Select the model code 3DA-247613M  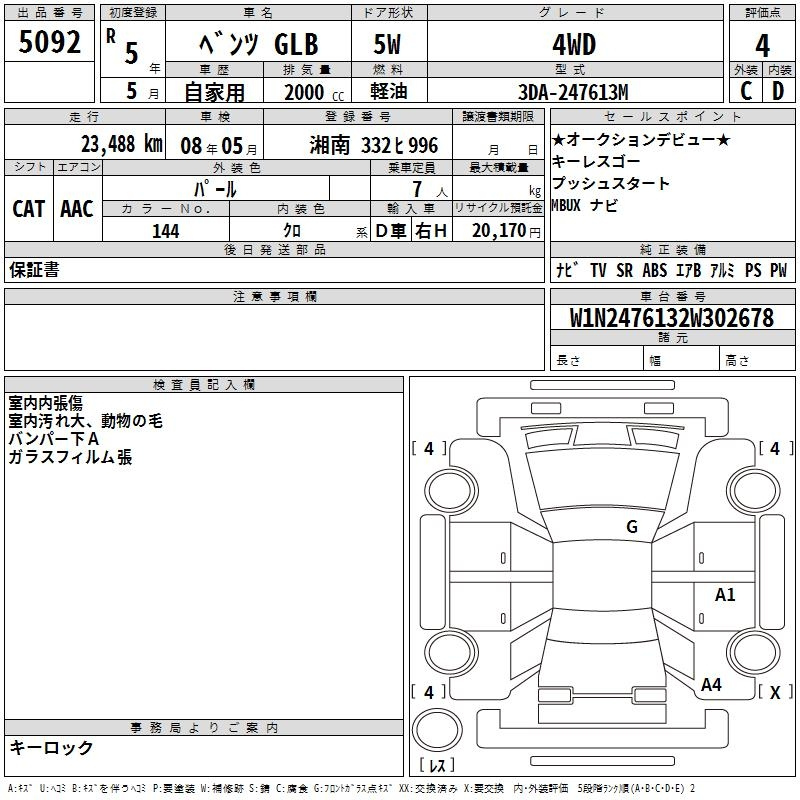pos(573,92)
